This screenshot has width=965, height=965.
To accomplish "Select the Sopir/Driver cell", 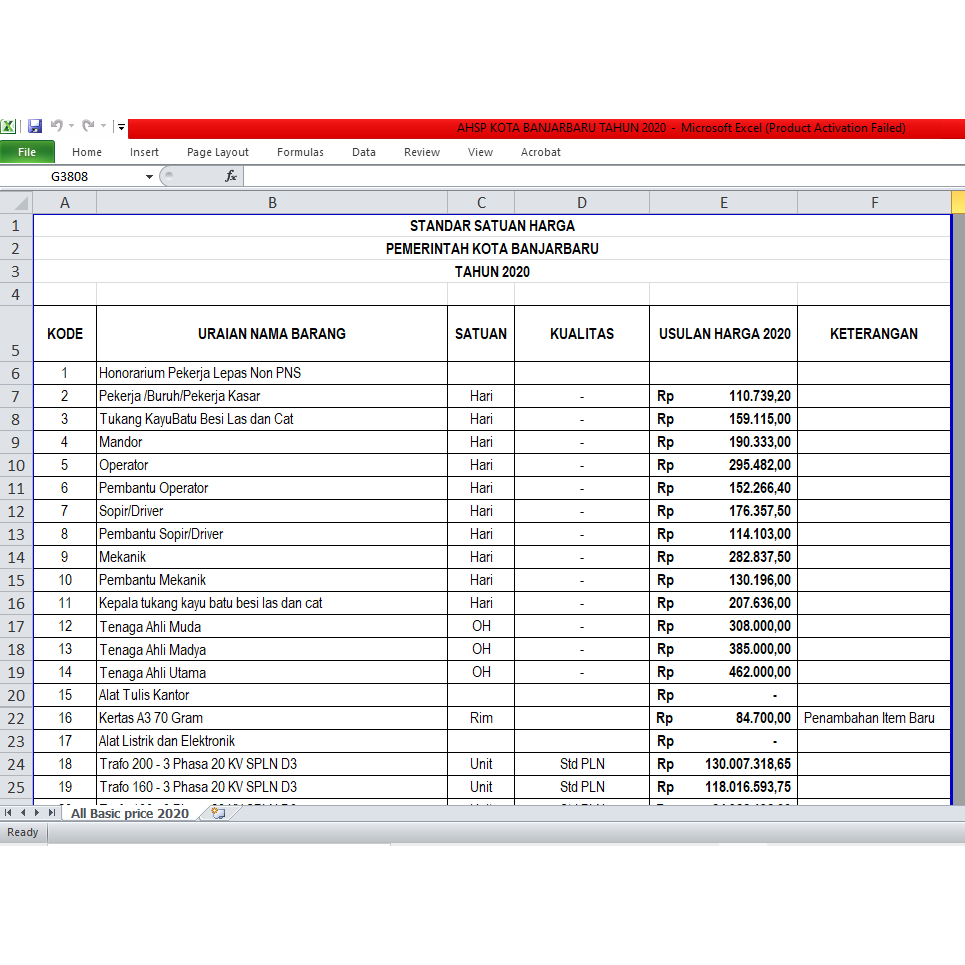I will 272,511.
